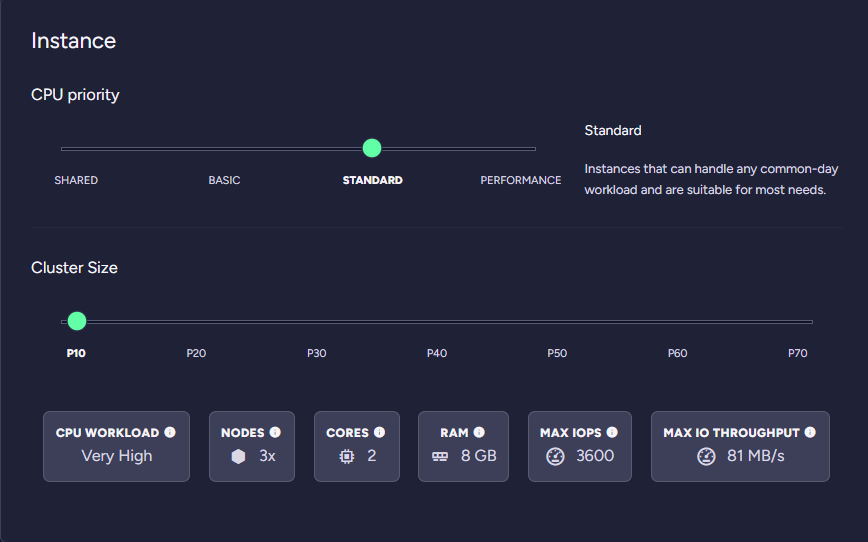868x542 pixels.
Task: Set cluster size to P20
Action: [196, 353]
